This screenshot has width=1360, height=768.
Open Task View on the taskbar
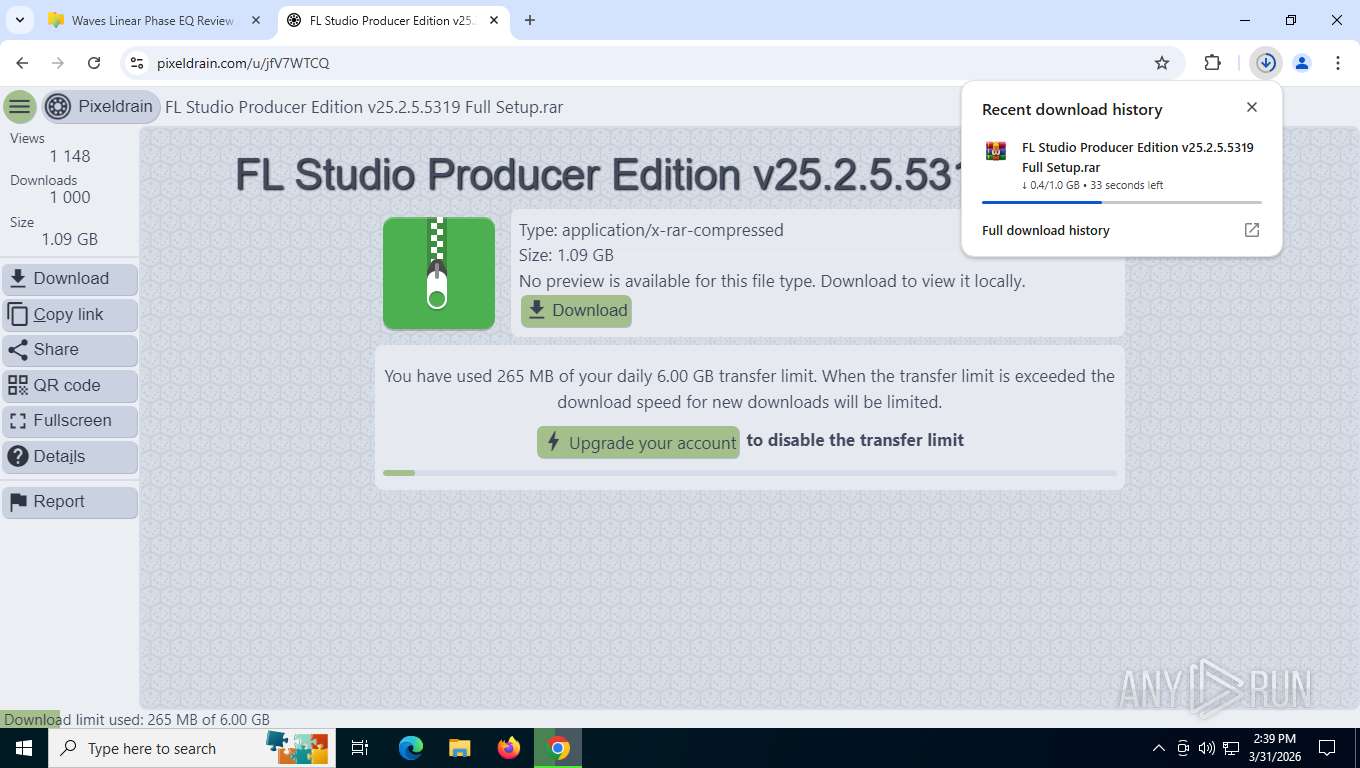360,748
